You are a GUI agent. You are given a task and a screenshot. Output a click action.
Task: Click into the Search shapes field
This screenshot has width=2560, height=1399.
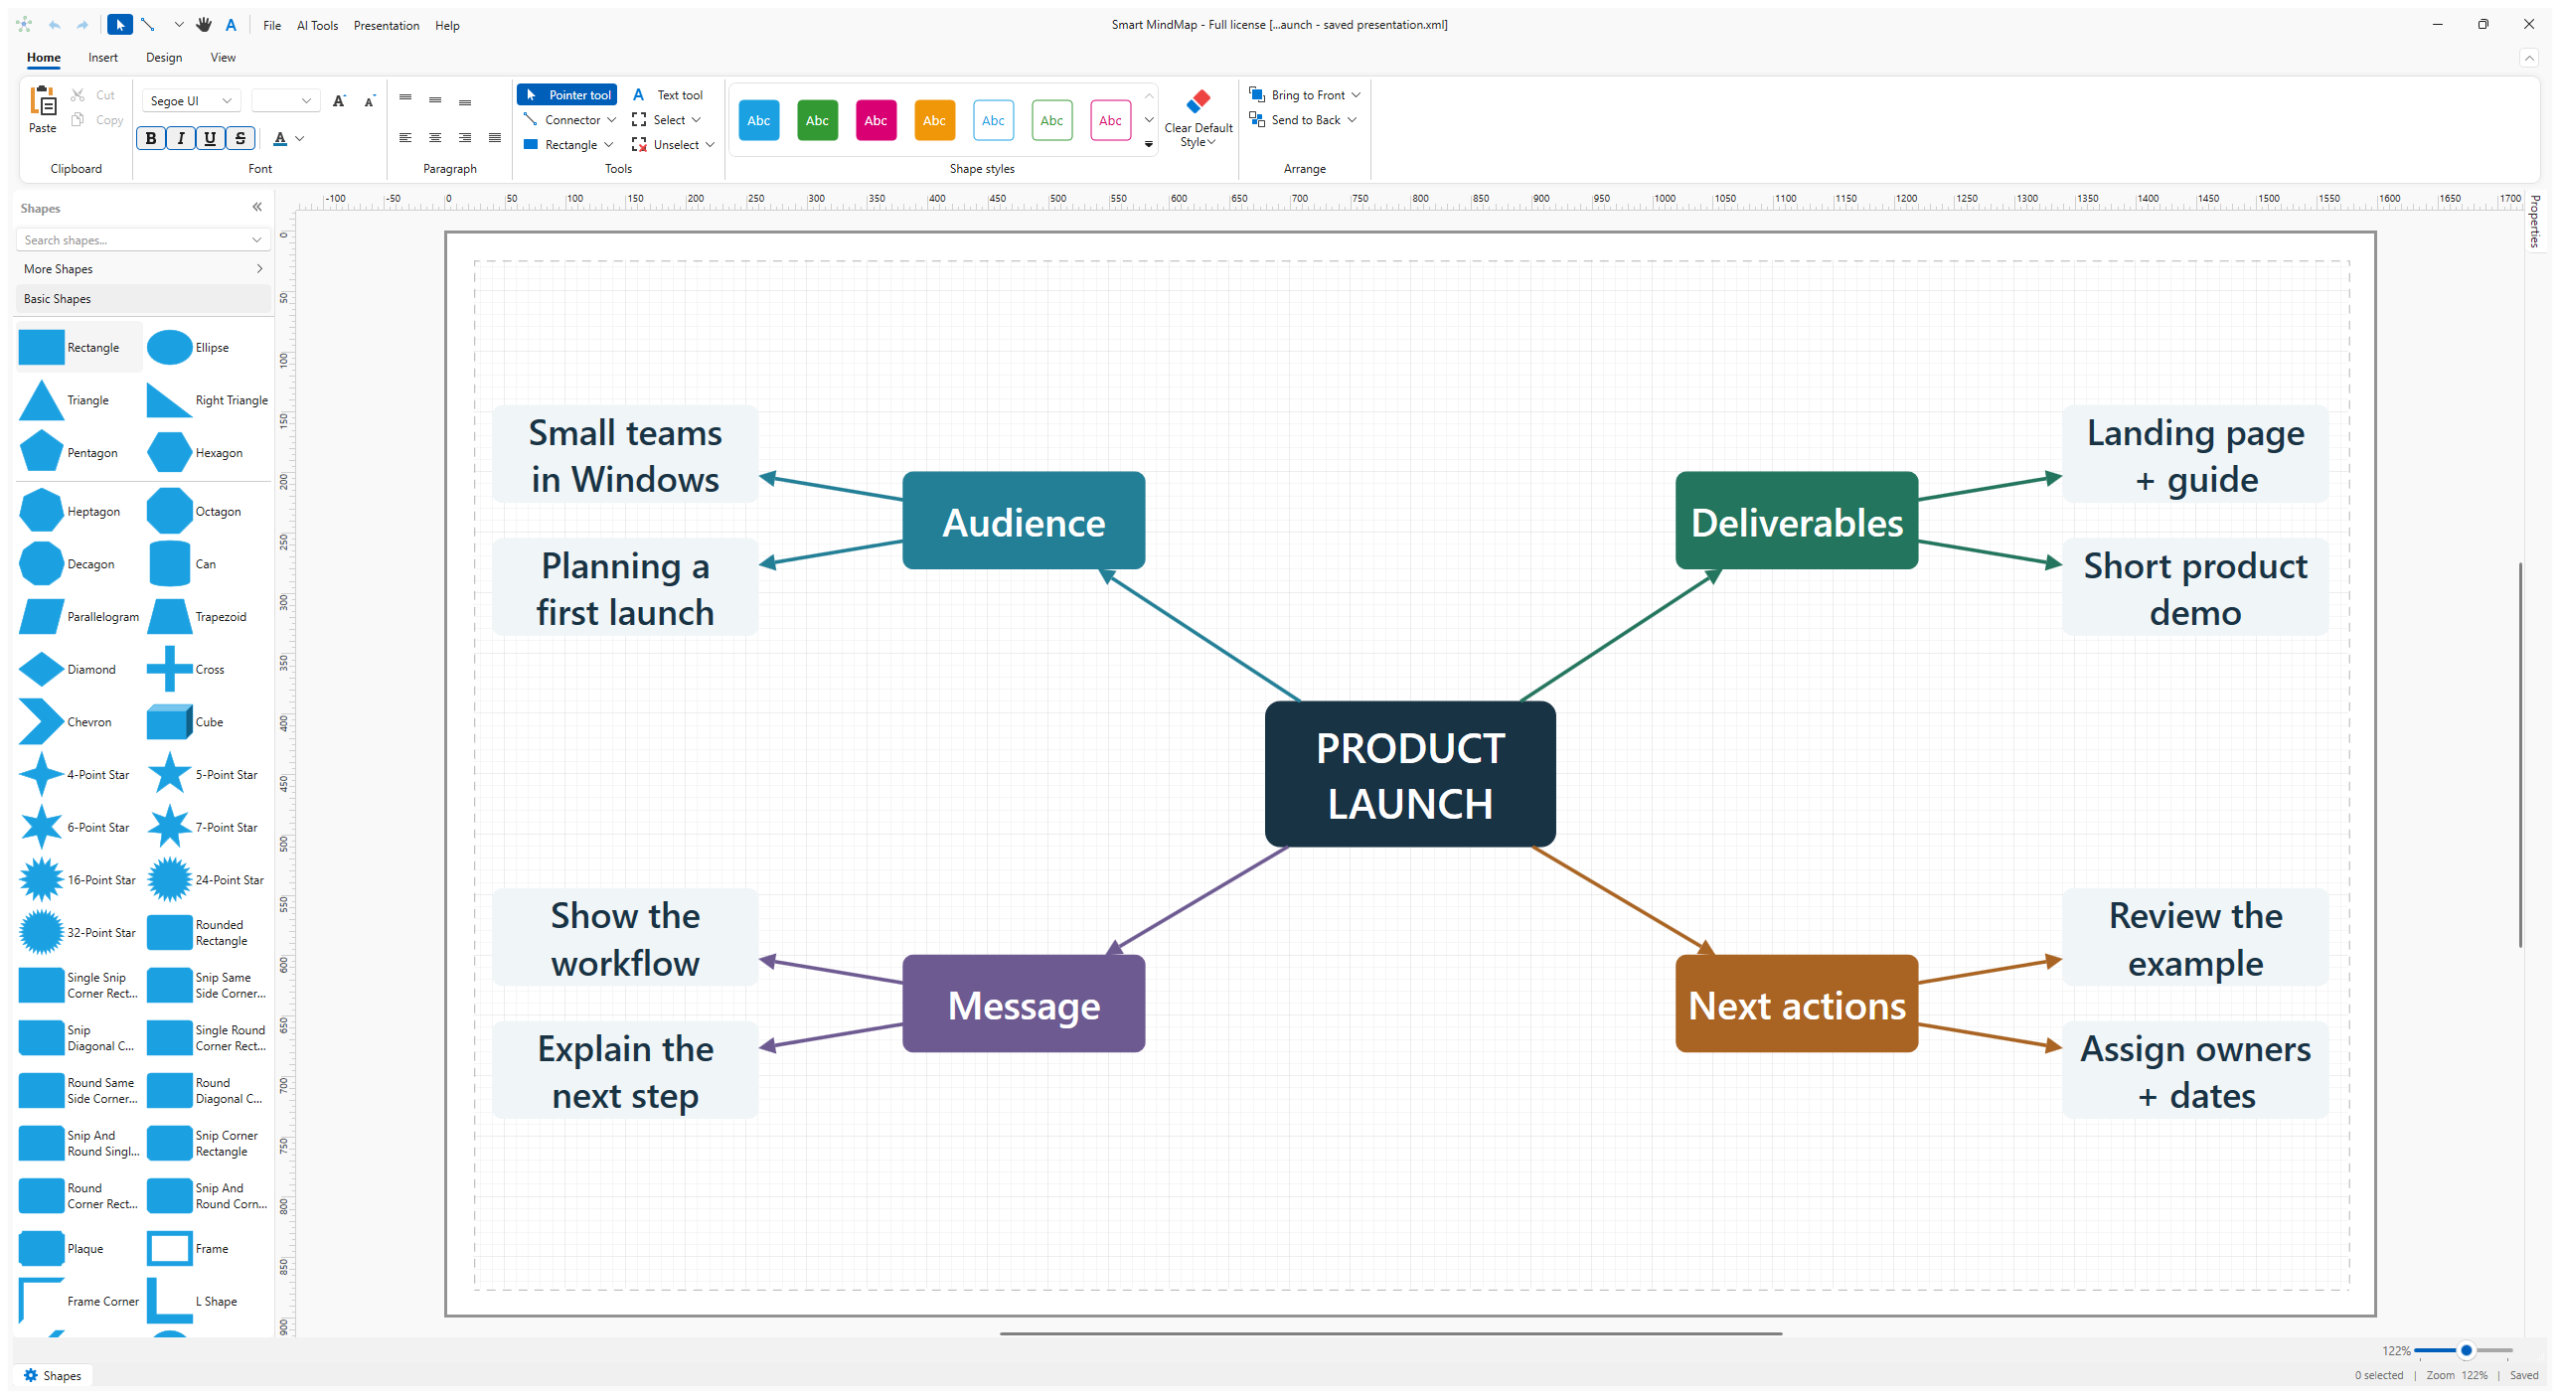coord(143,240)
